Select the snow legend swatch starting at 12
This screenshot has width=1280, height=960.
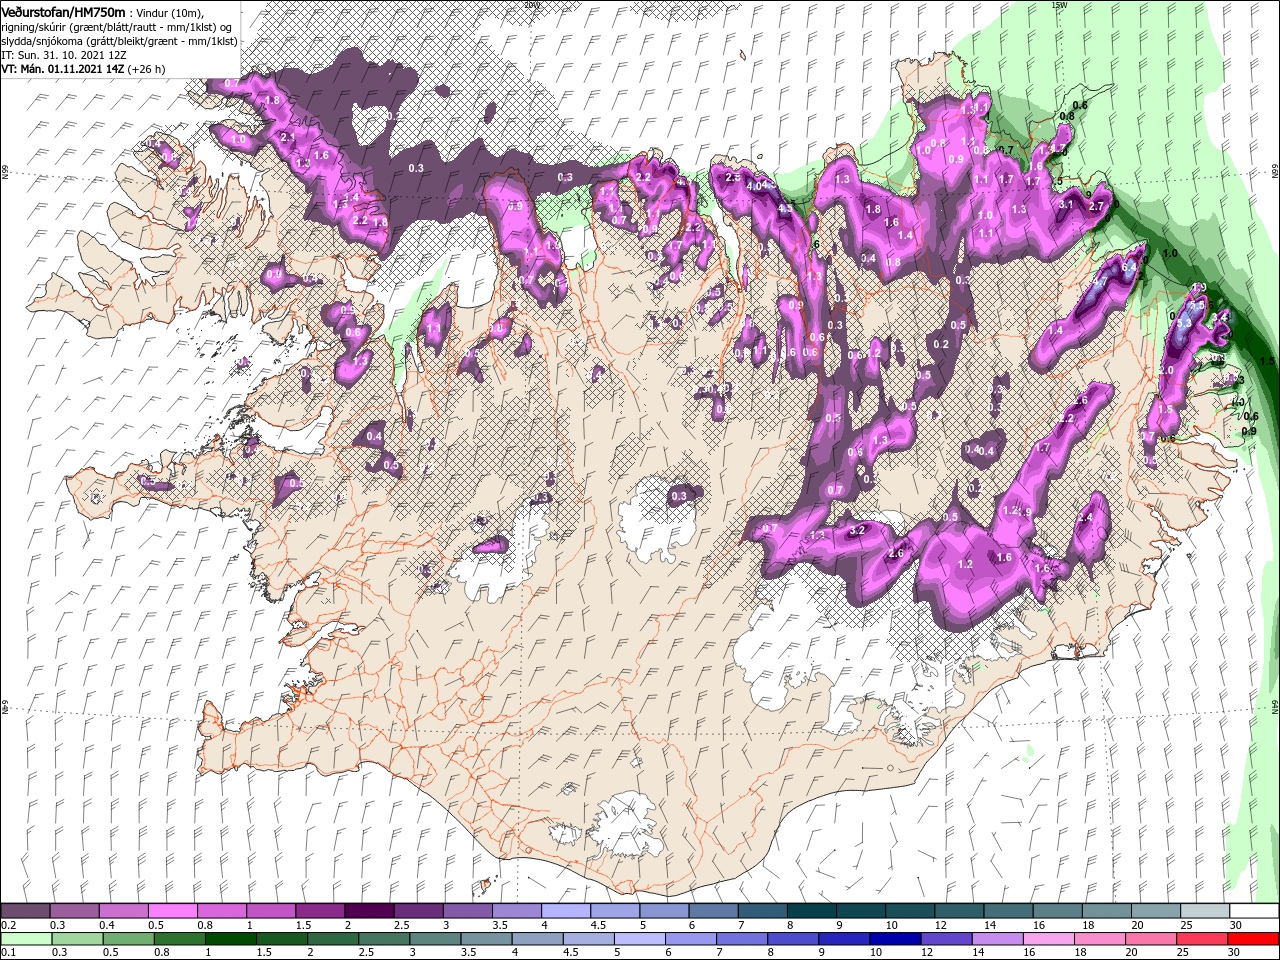coord(957,911)
